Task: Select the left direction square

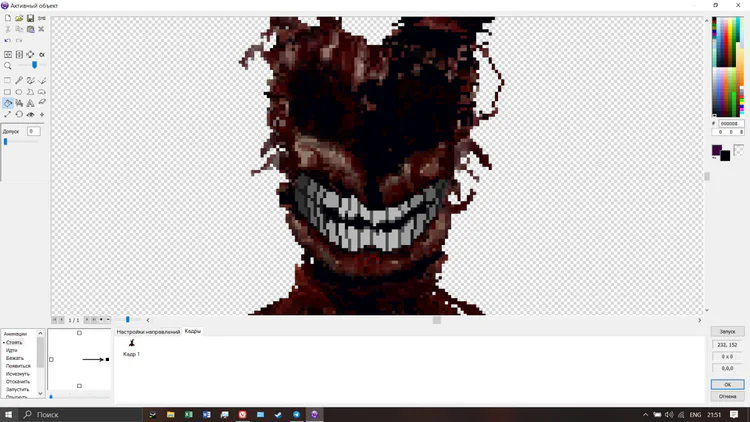Action: pyautogui.click(x=52, y=359)
